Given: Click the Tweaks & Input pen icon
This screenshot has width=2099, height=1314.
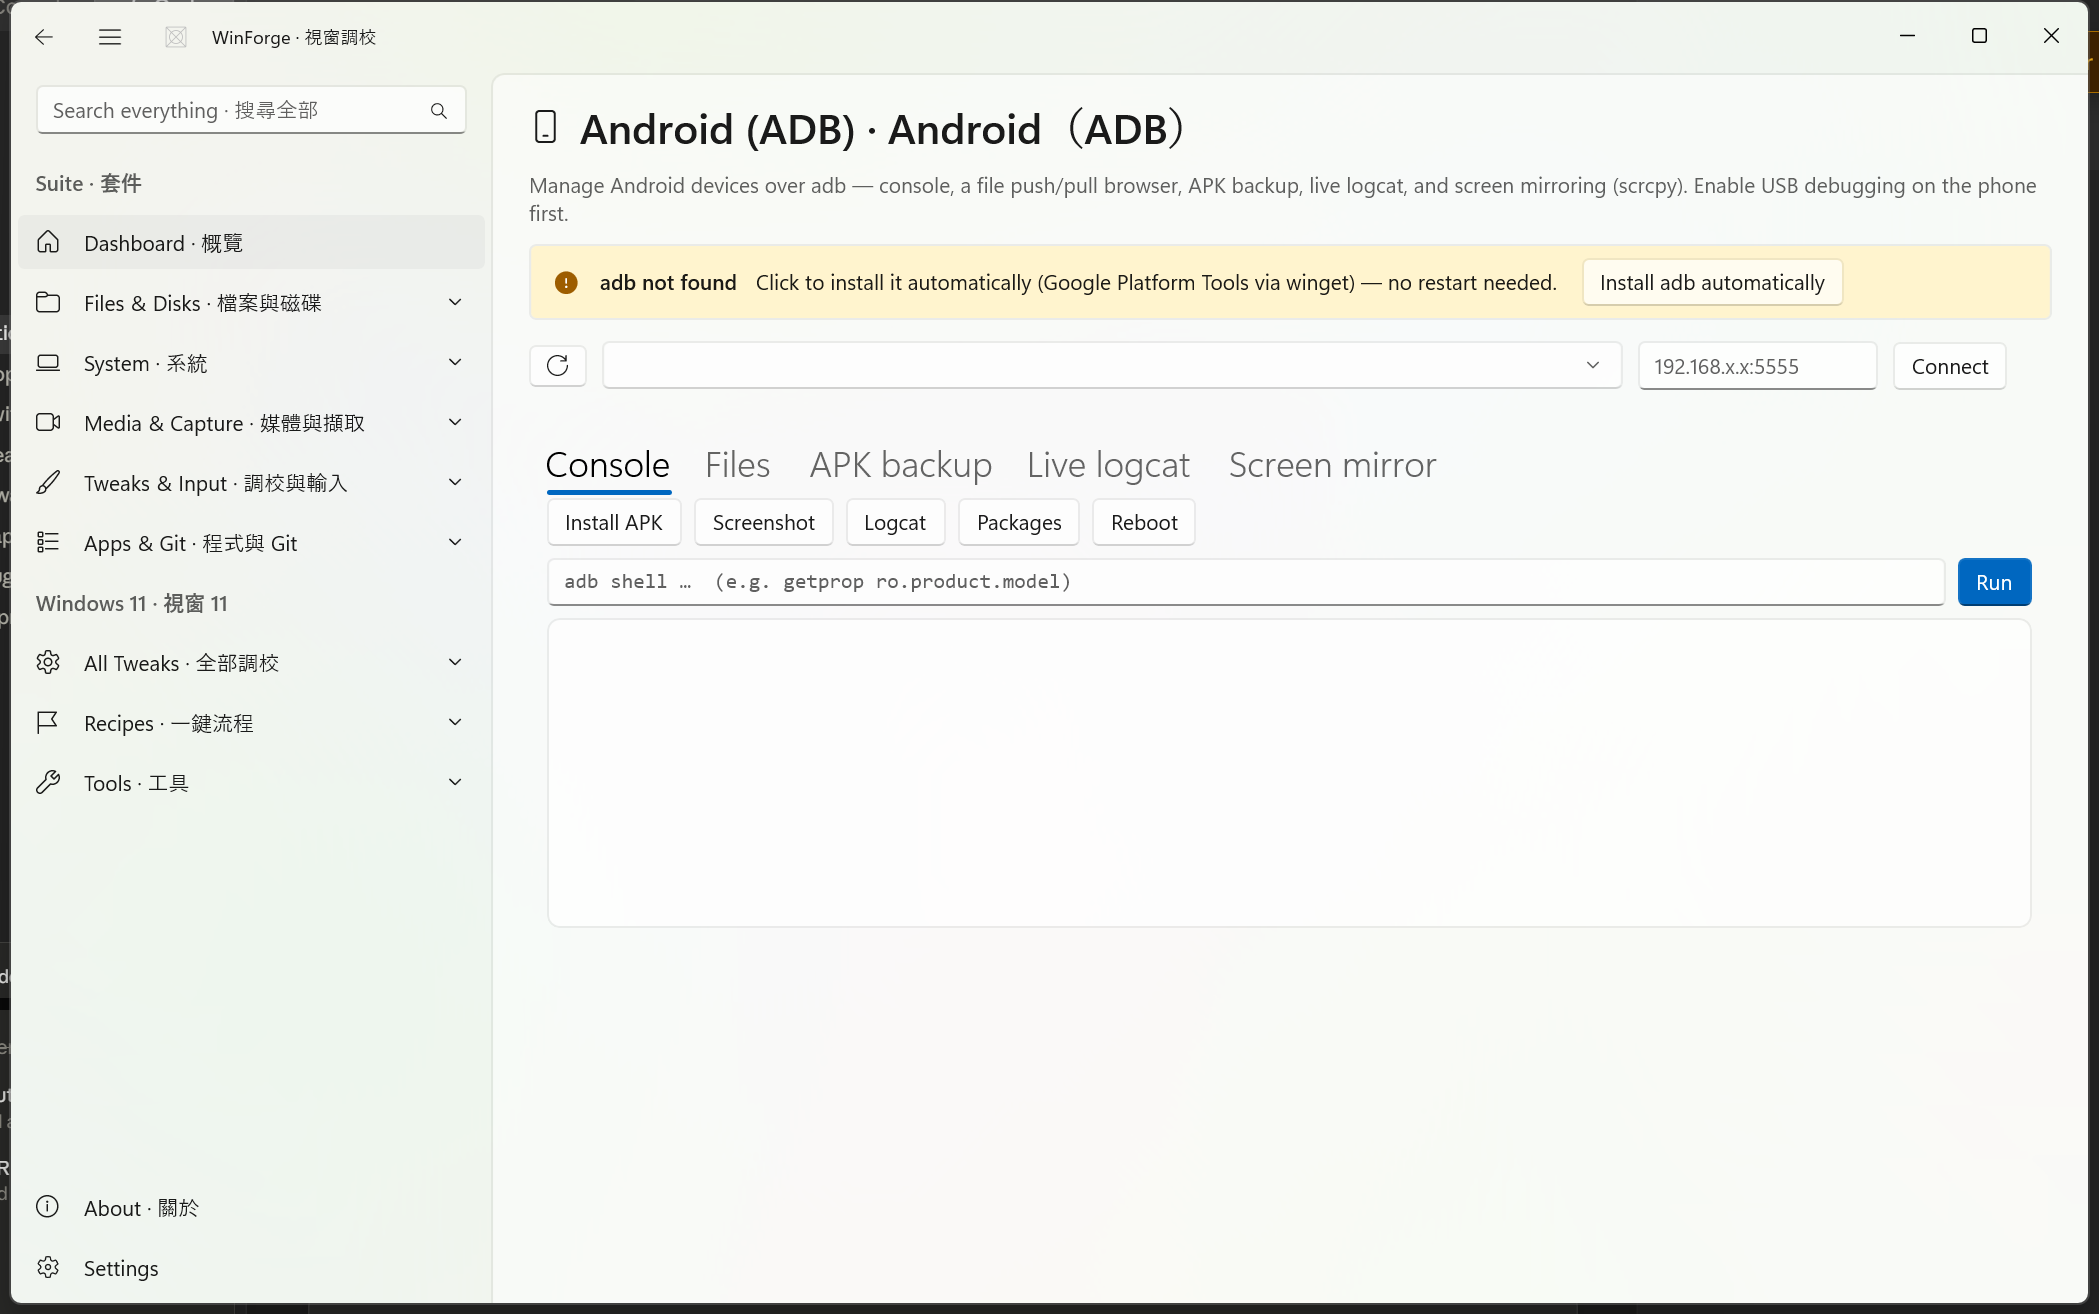Looking at the screenshot, I should coord(48,482).
